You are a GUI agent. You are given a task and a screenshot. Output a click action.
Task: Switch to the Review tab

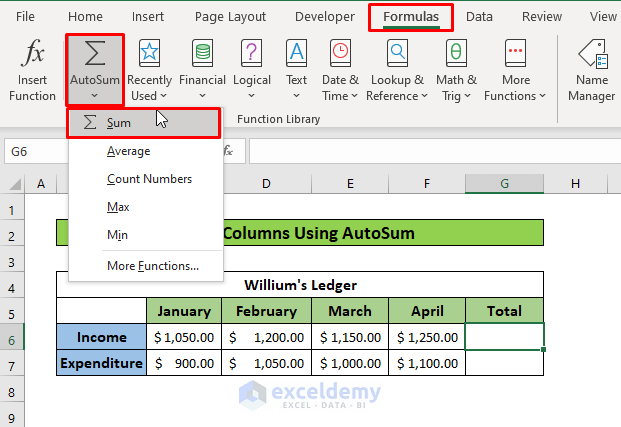coord(542,17)
